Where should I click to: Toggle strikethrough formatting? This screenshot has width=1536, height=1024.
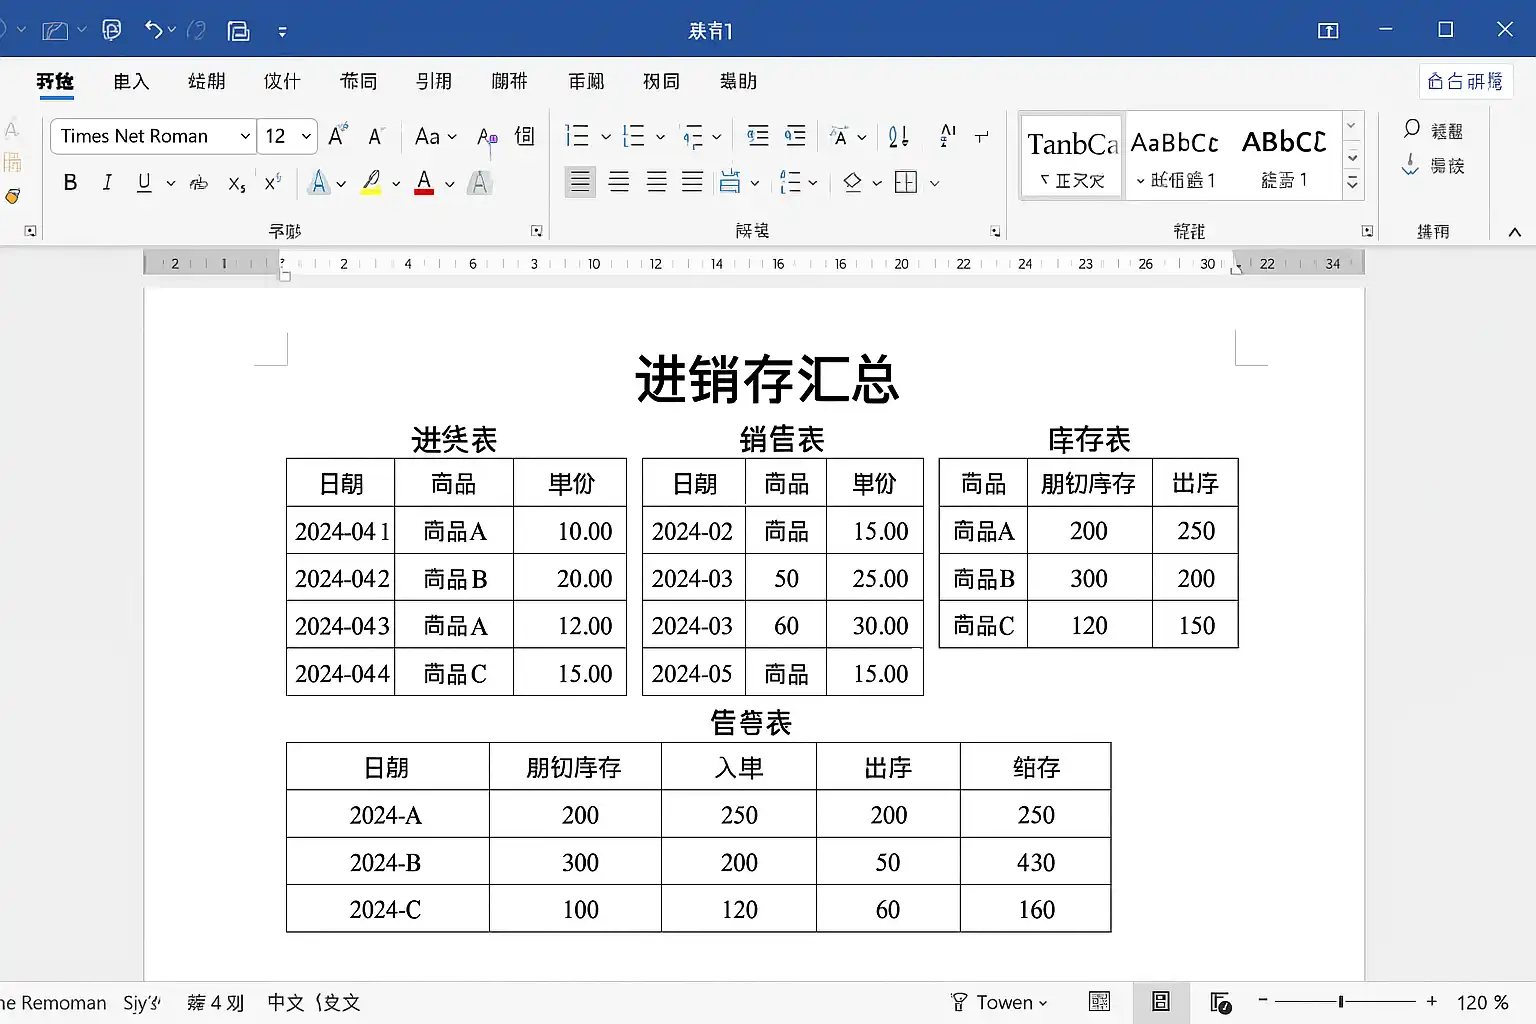pyautogui.click(x=199, y=183)
